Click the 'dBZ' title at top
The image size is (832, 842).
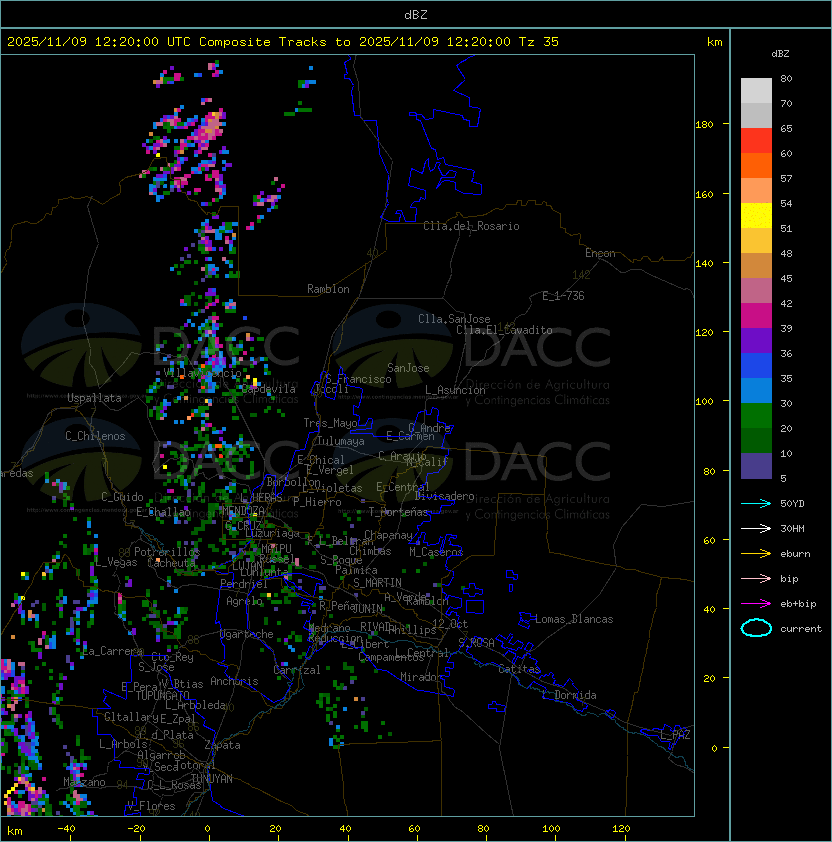[416, 15]
